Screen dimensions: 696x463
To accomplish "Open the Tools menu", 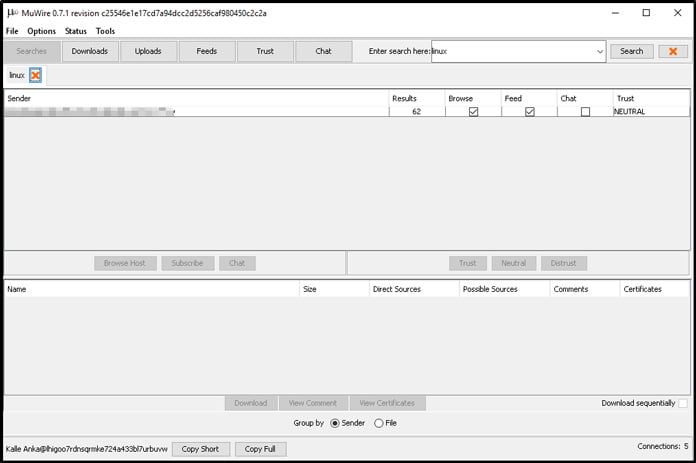I will point(105,31).
